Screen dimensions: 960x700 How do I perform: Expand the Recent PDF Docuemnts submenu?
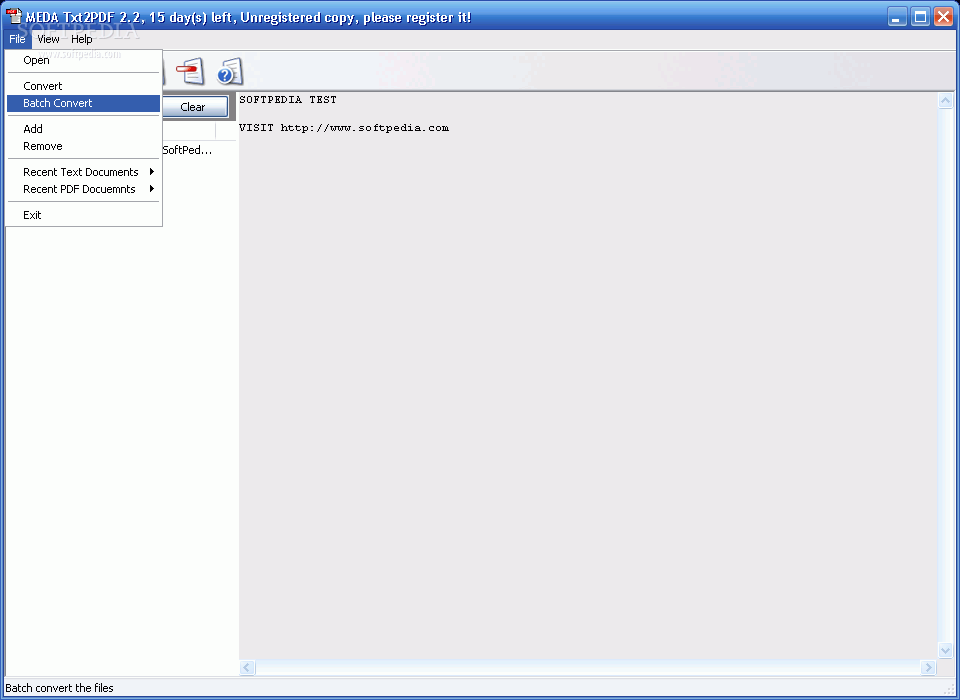click(x=83, y=189)
